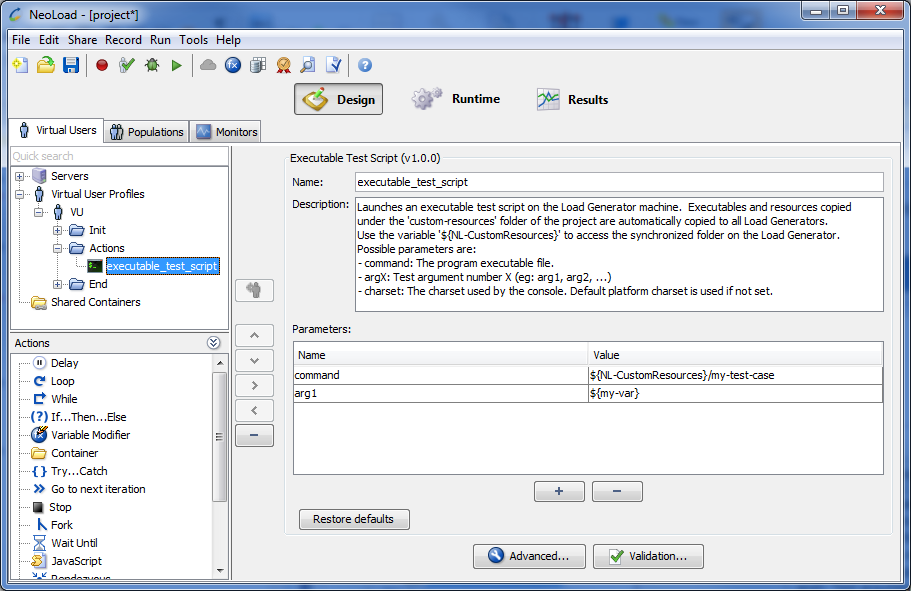Open the Advanced... settings

529,556
